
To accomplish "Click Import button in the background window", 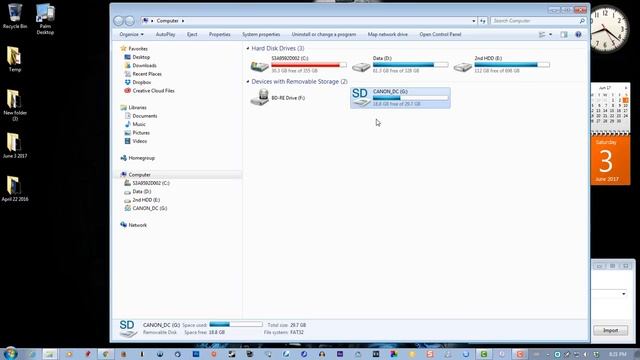I will click(610, 331).
